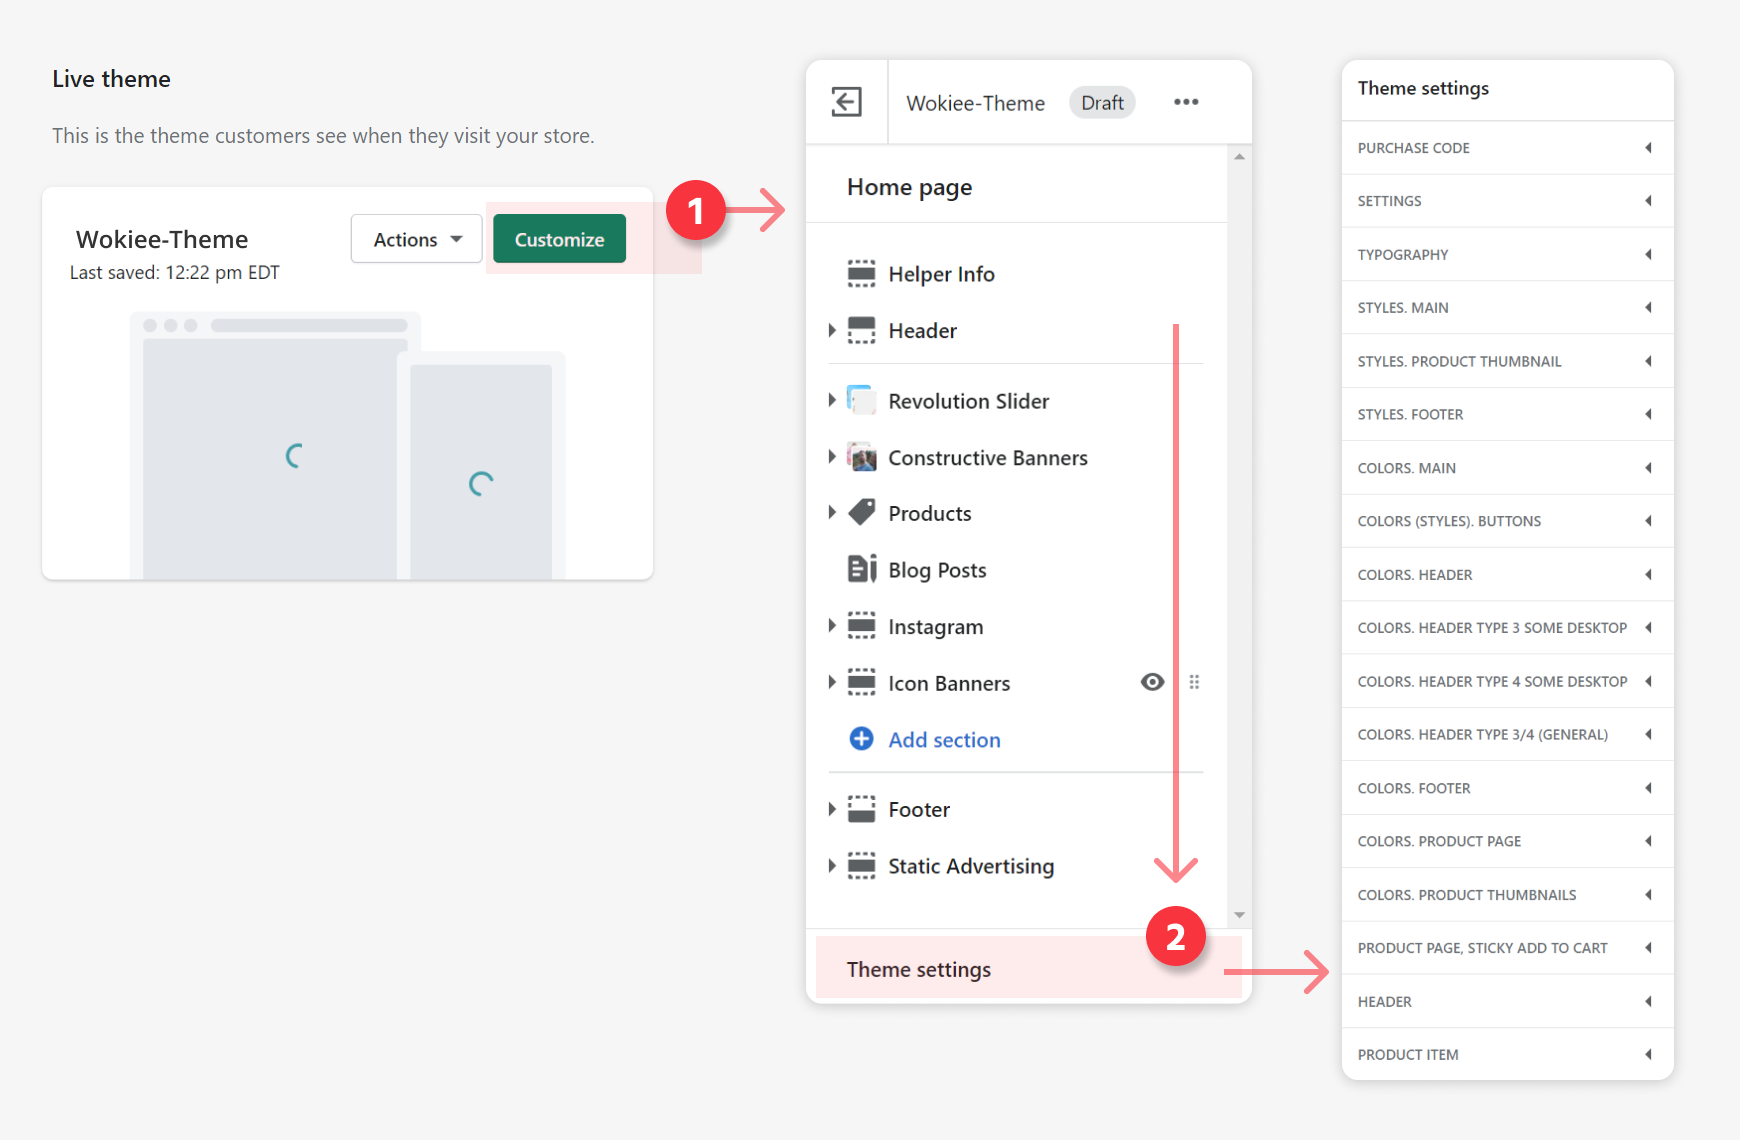Click the green Customize button
The width and height of the screenshot is (1740, 1140).
coord(559,240)
